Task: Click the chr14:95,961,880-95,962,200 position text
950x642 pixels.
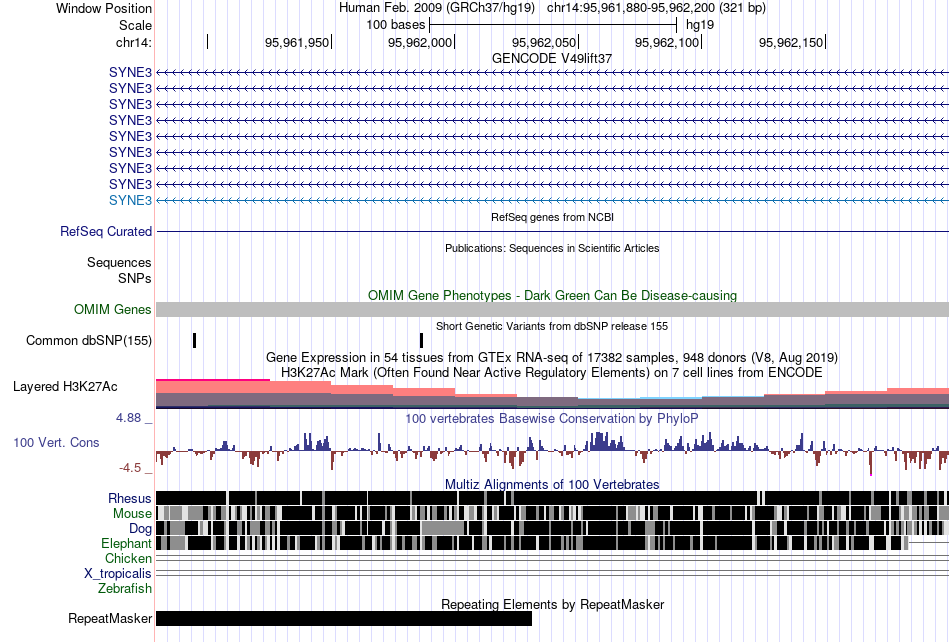Action: pos(656,8)
